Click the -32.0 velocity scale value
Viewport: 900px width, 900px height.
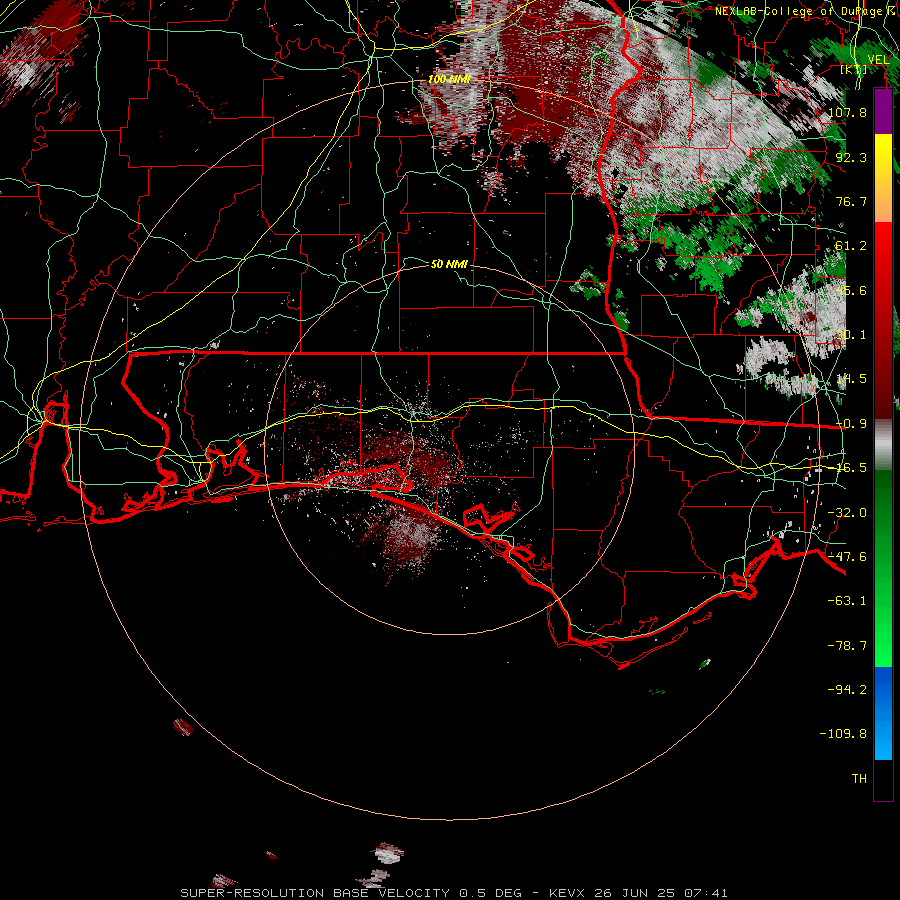tap(847, 513)
